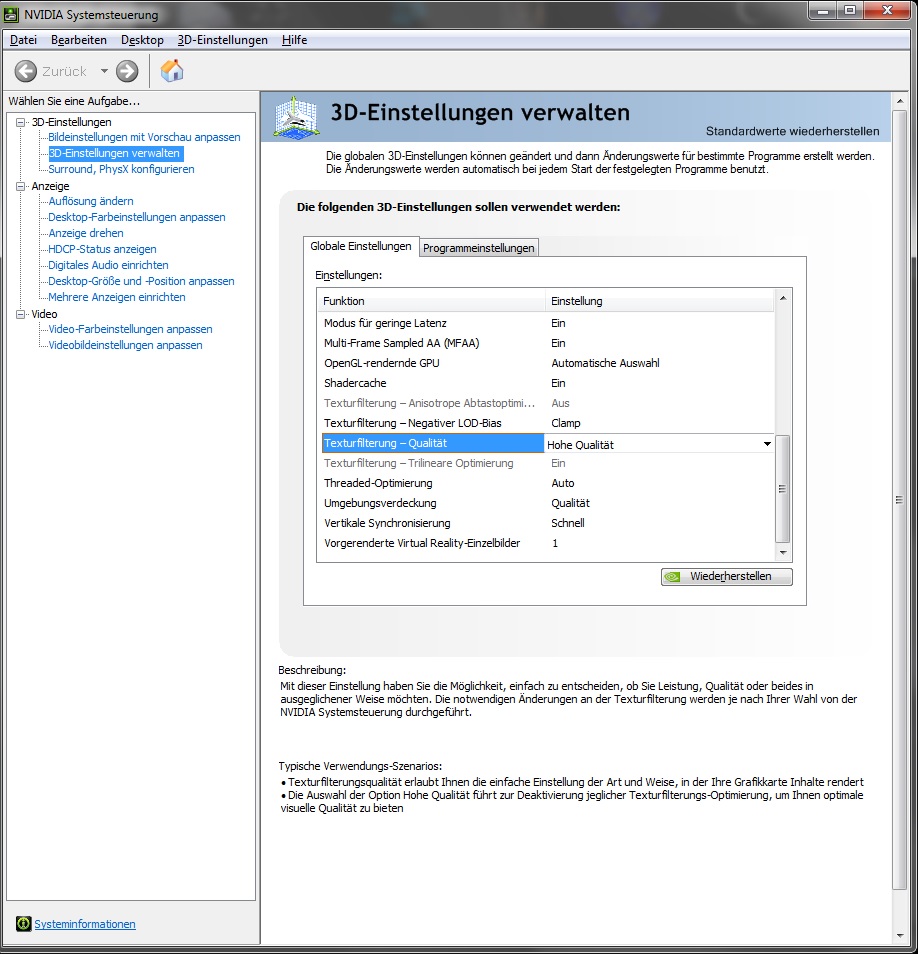Click the Automatische Auswahl setting value

605,363
